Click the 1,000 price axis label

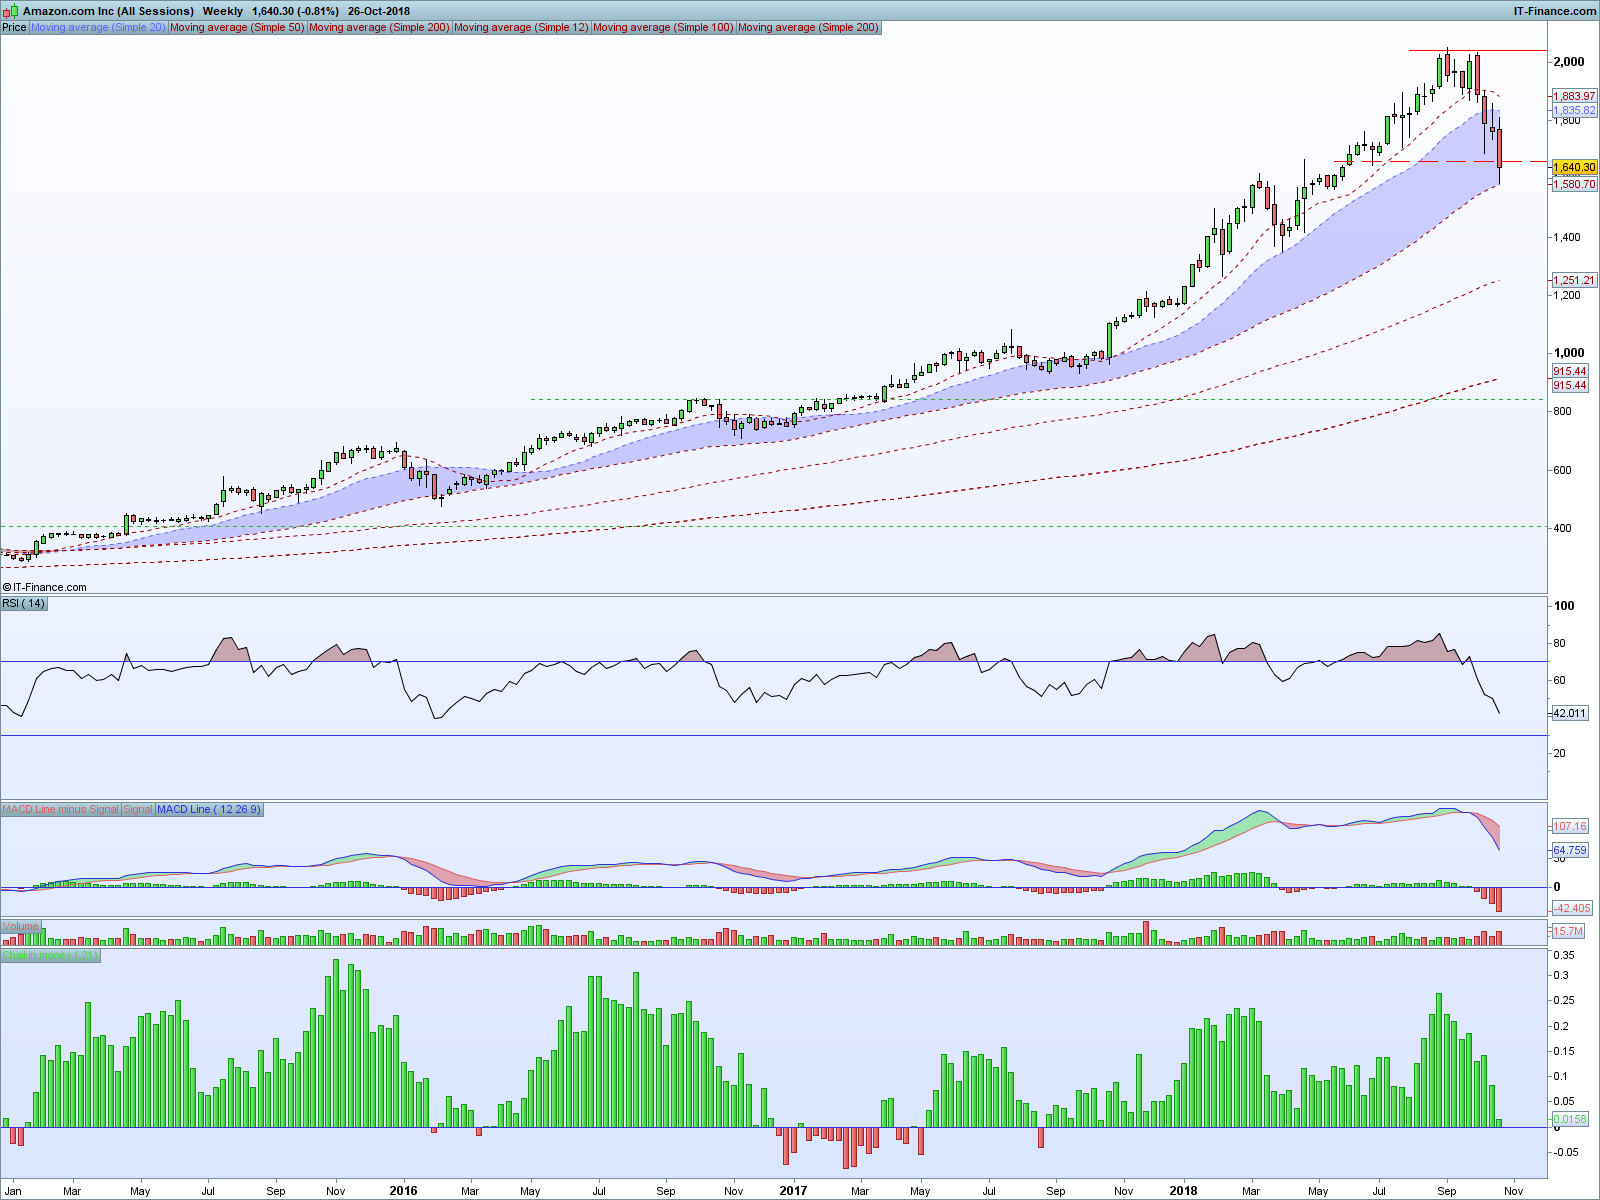coord(1568,353)
